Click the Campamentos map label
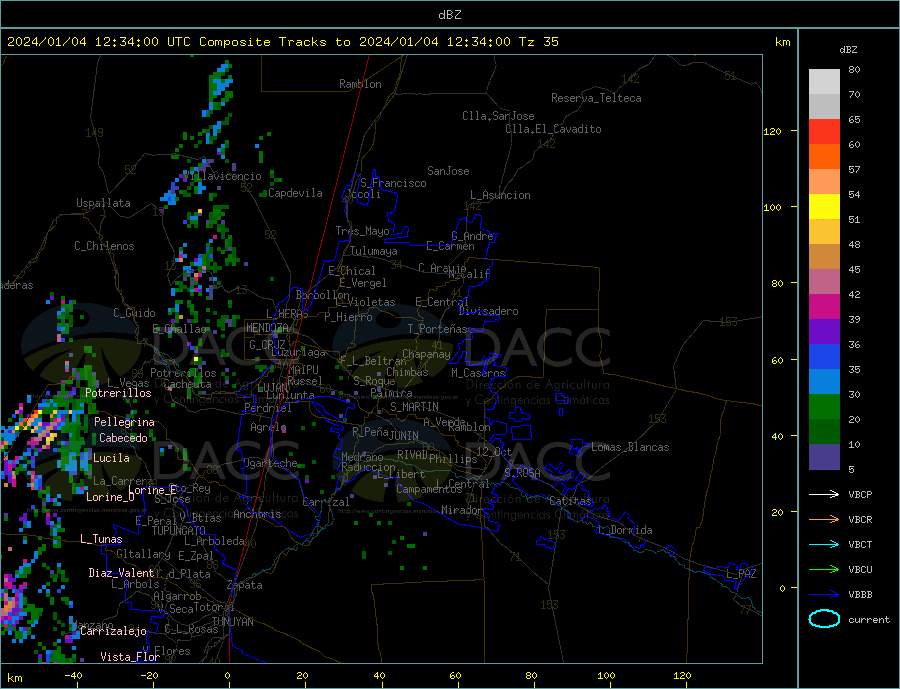900x689 pixels. (x=429, y=490)
